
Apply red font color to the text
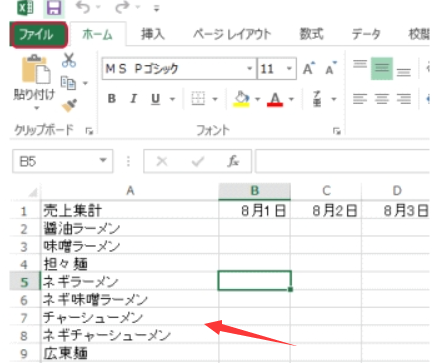tap(275, 99)
